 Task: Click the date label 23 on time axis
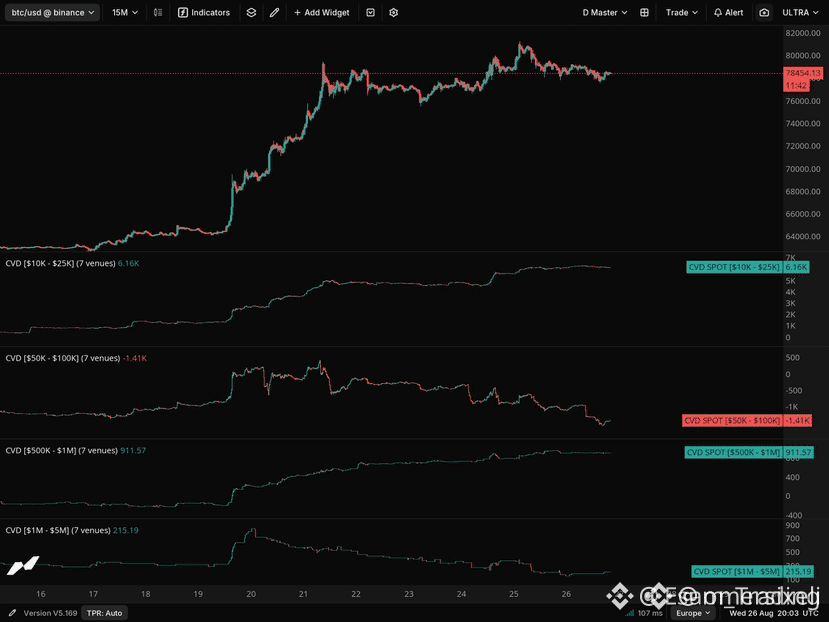[409, 594]
